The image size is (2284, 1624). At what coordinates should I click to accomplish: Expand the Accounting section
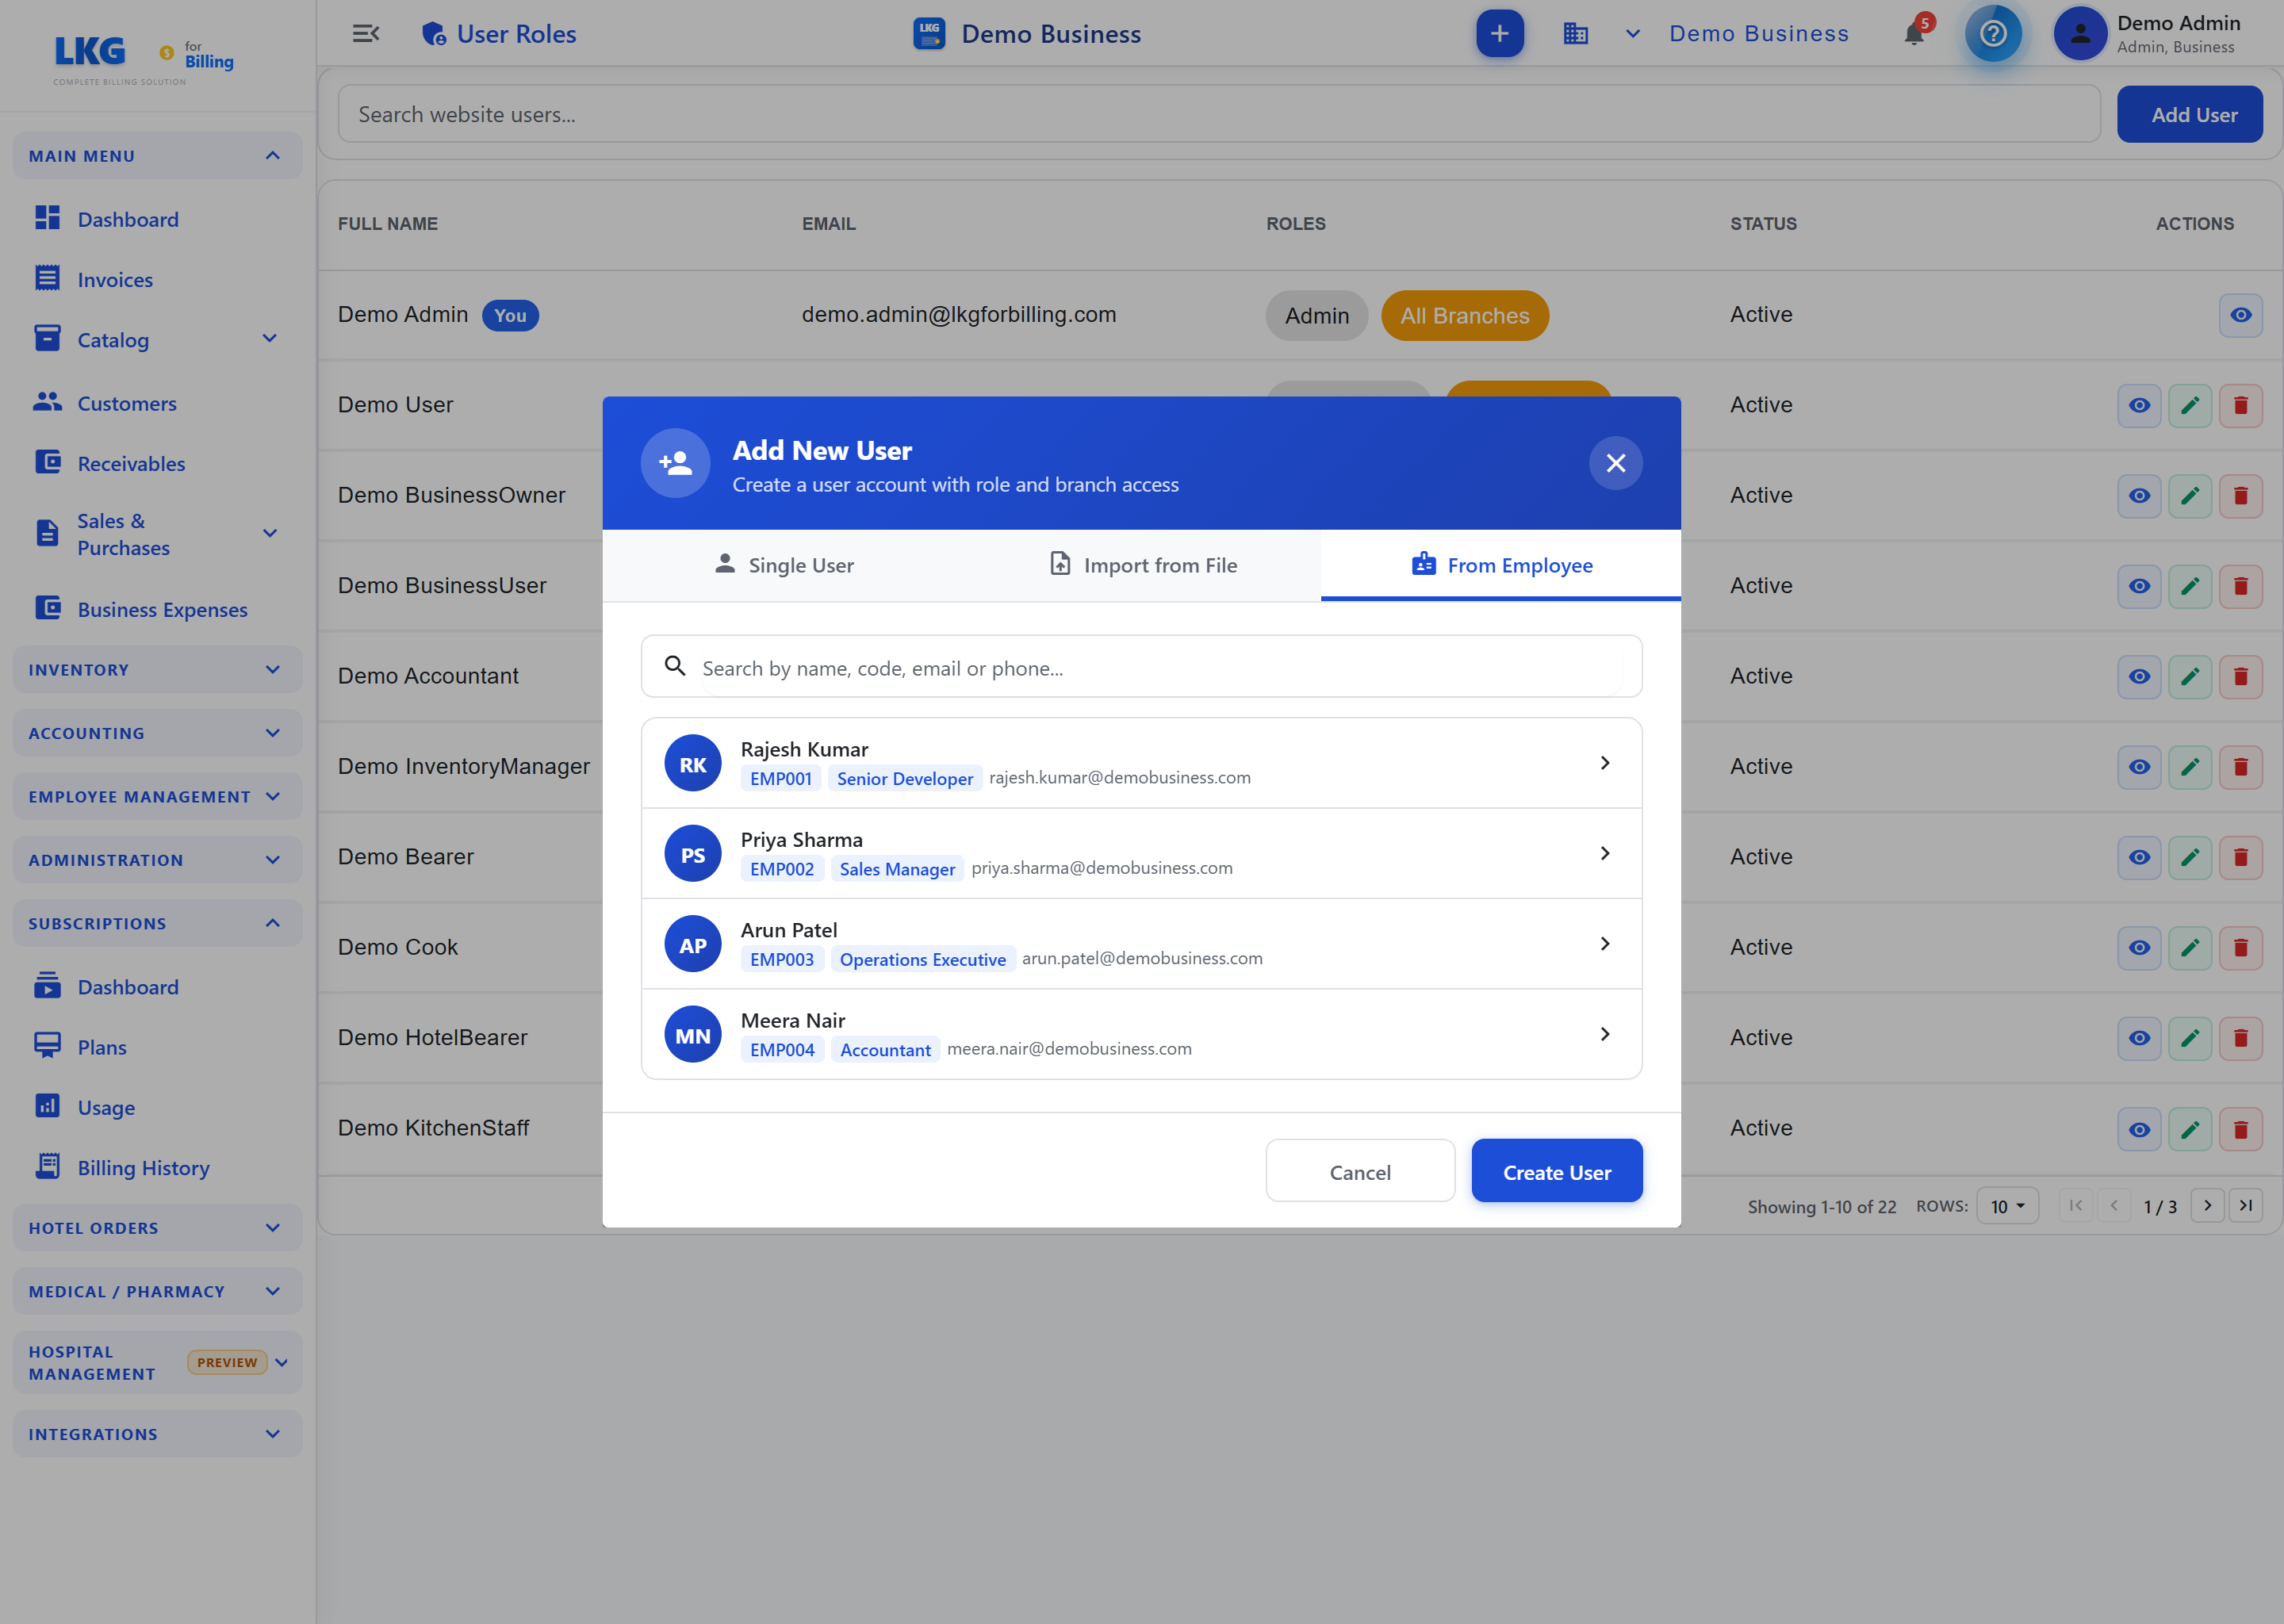[x=157, y=733]
